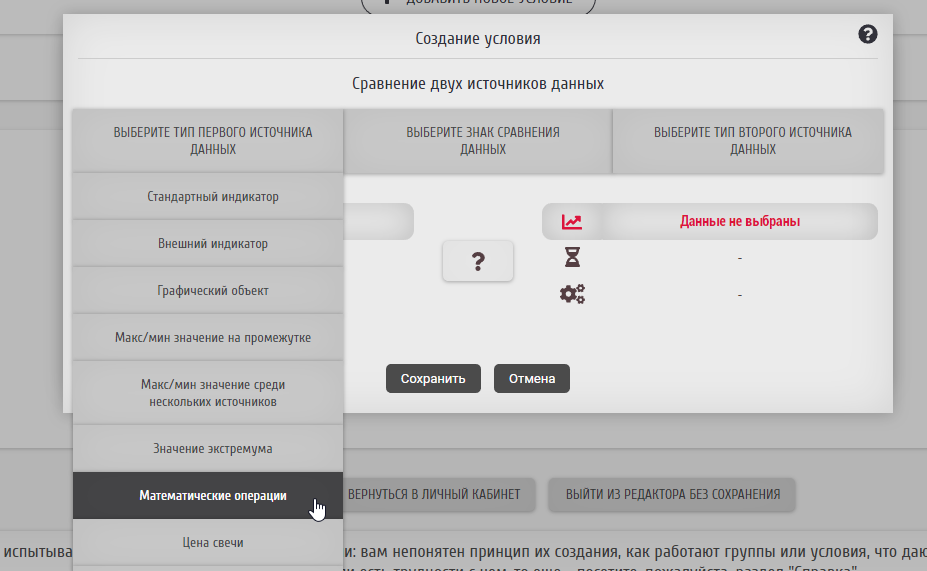927x571 pixels.
Task: Pick 'Макс/мин значение на промежутке'
Action: tap(212, 338)
